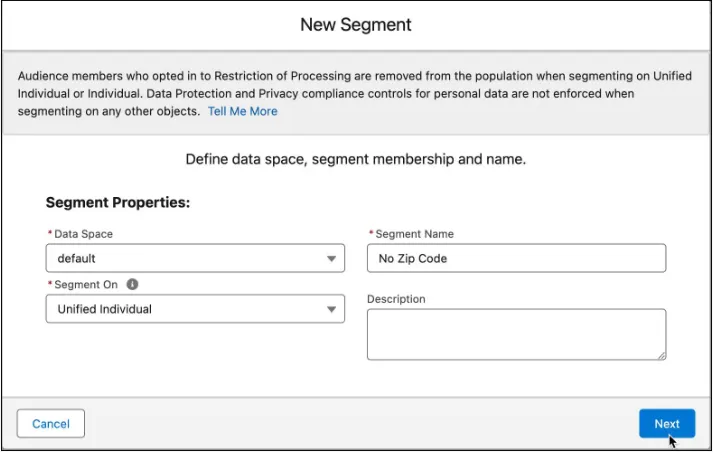Click the Description field label

click(396, 299)
